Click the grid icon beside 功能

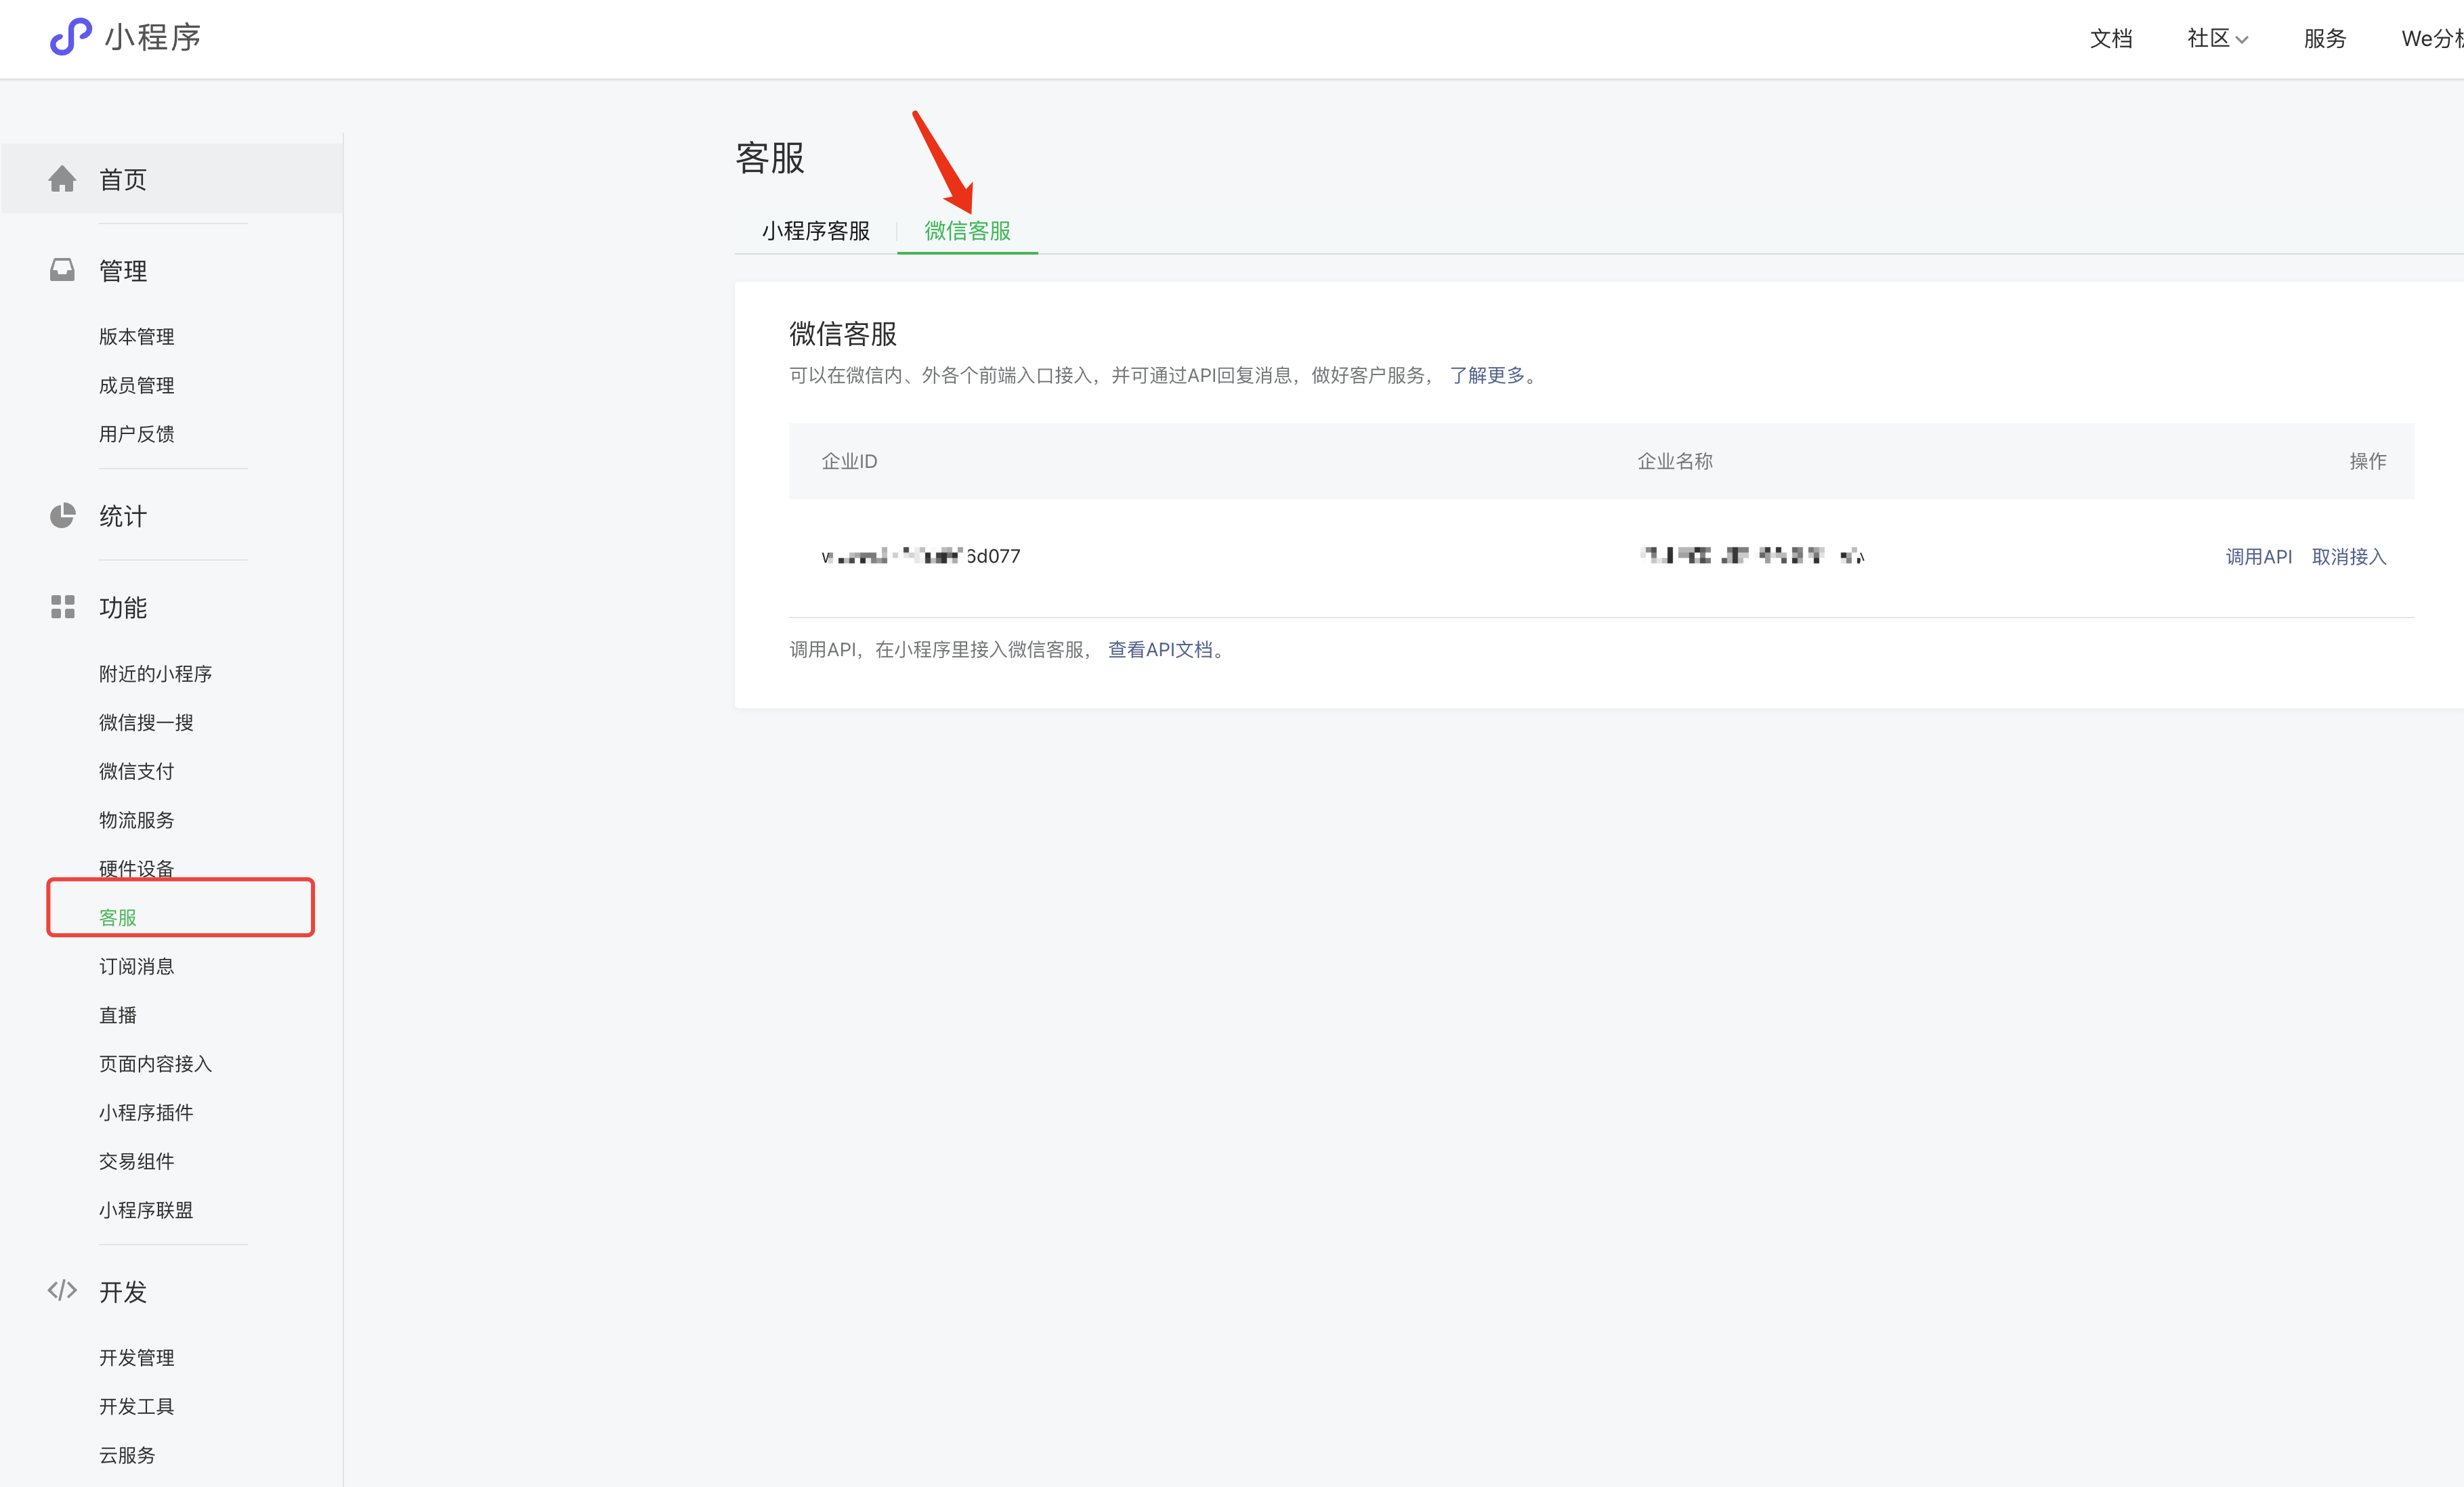[x=62, y=607]
